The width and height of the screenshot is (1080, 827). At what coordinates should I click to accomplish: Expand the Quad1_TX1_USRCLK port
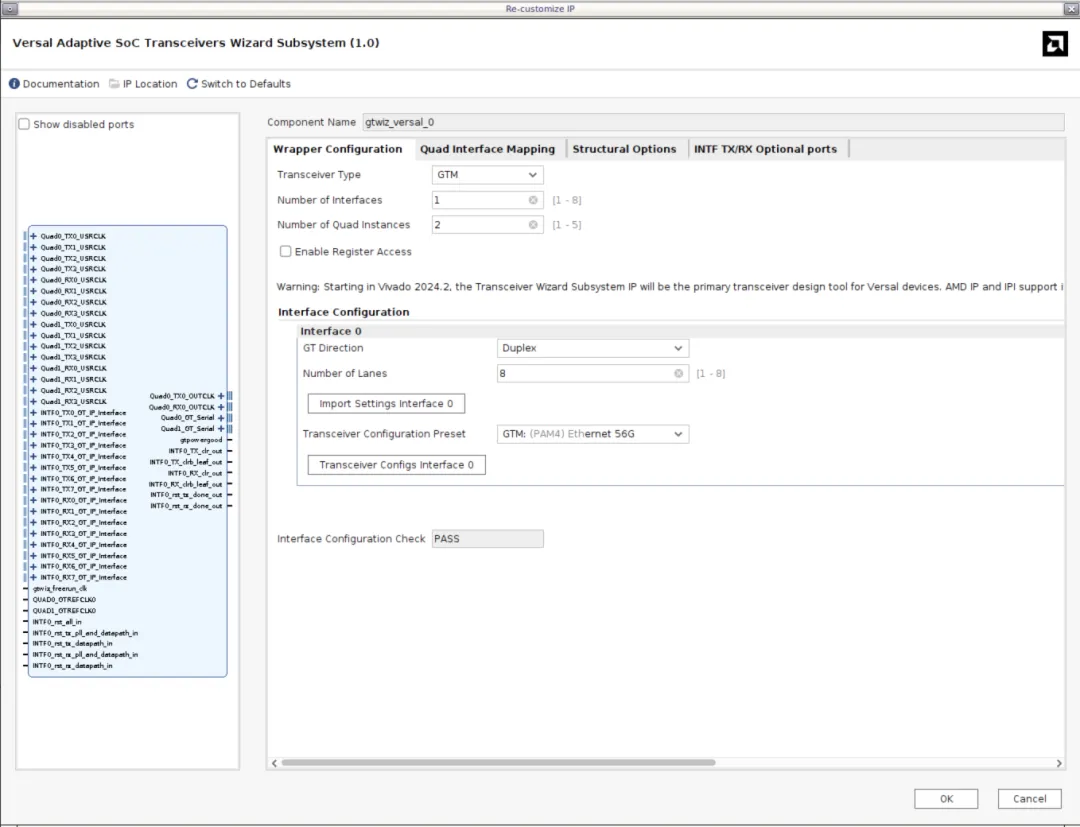coord(33,335)
